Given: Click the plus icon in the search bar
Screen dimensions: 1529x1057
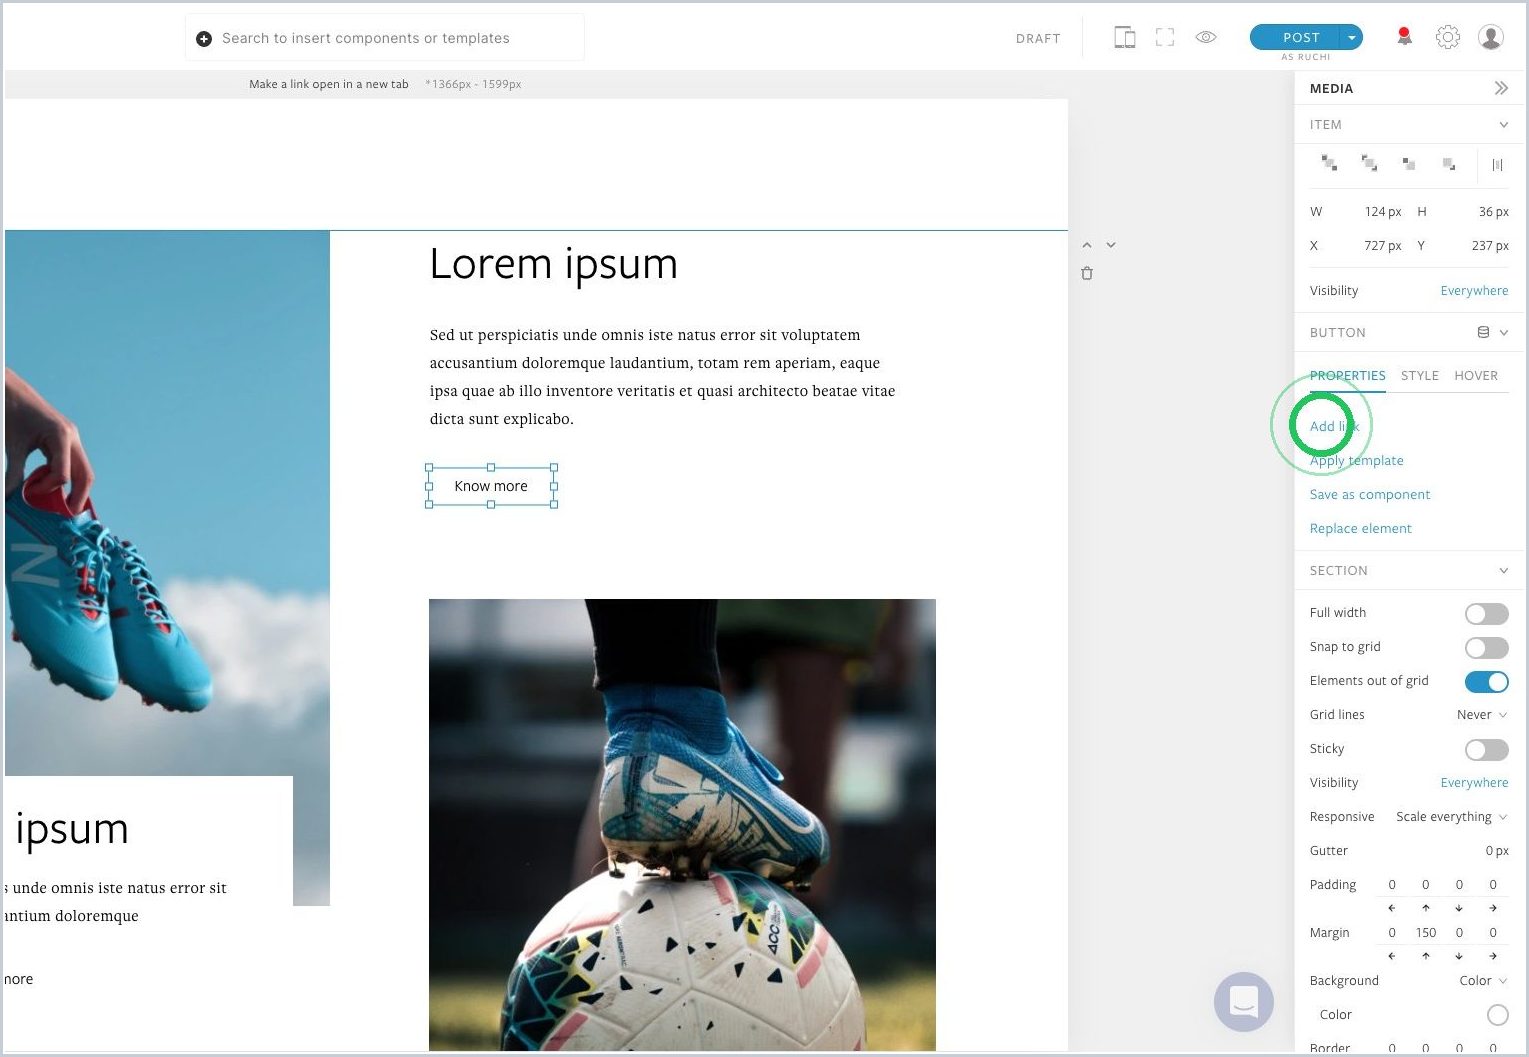Looking at the screenshot, I should point(204,39).
